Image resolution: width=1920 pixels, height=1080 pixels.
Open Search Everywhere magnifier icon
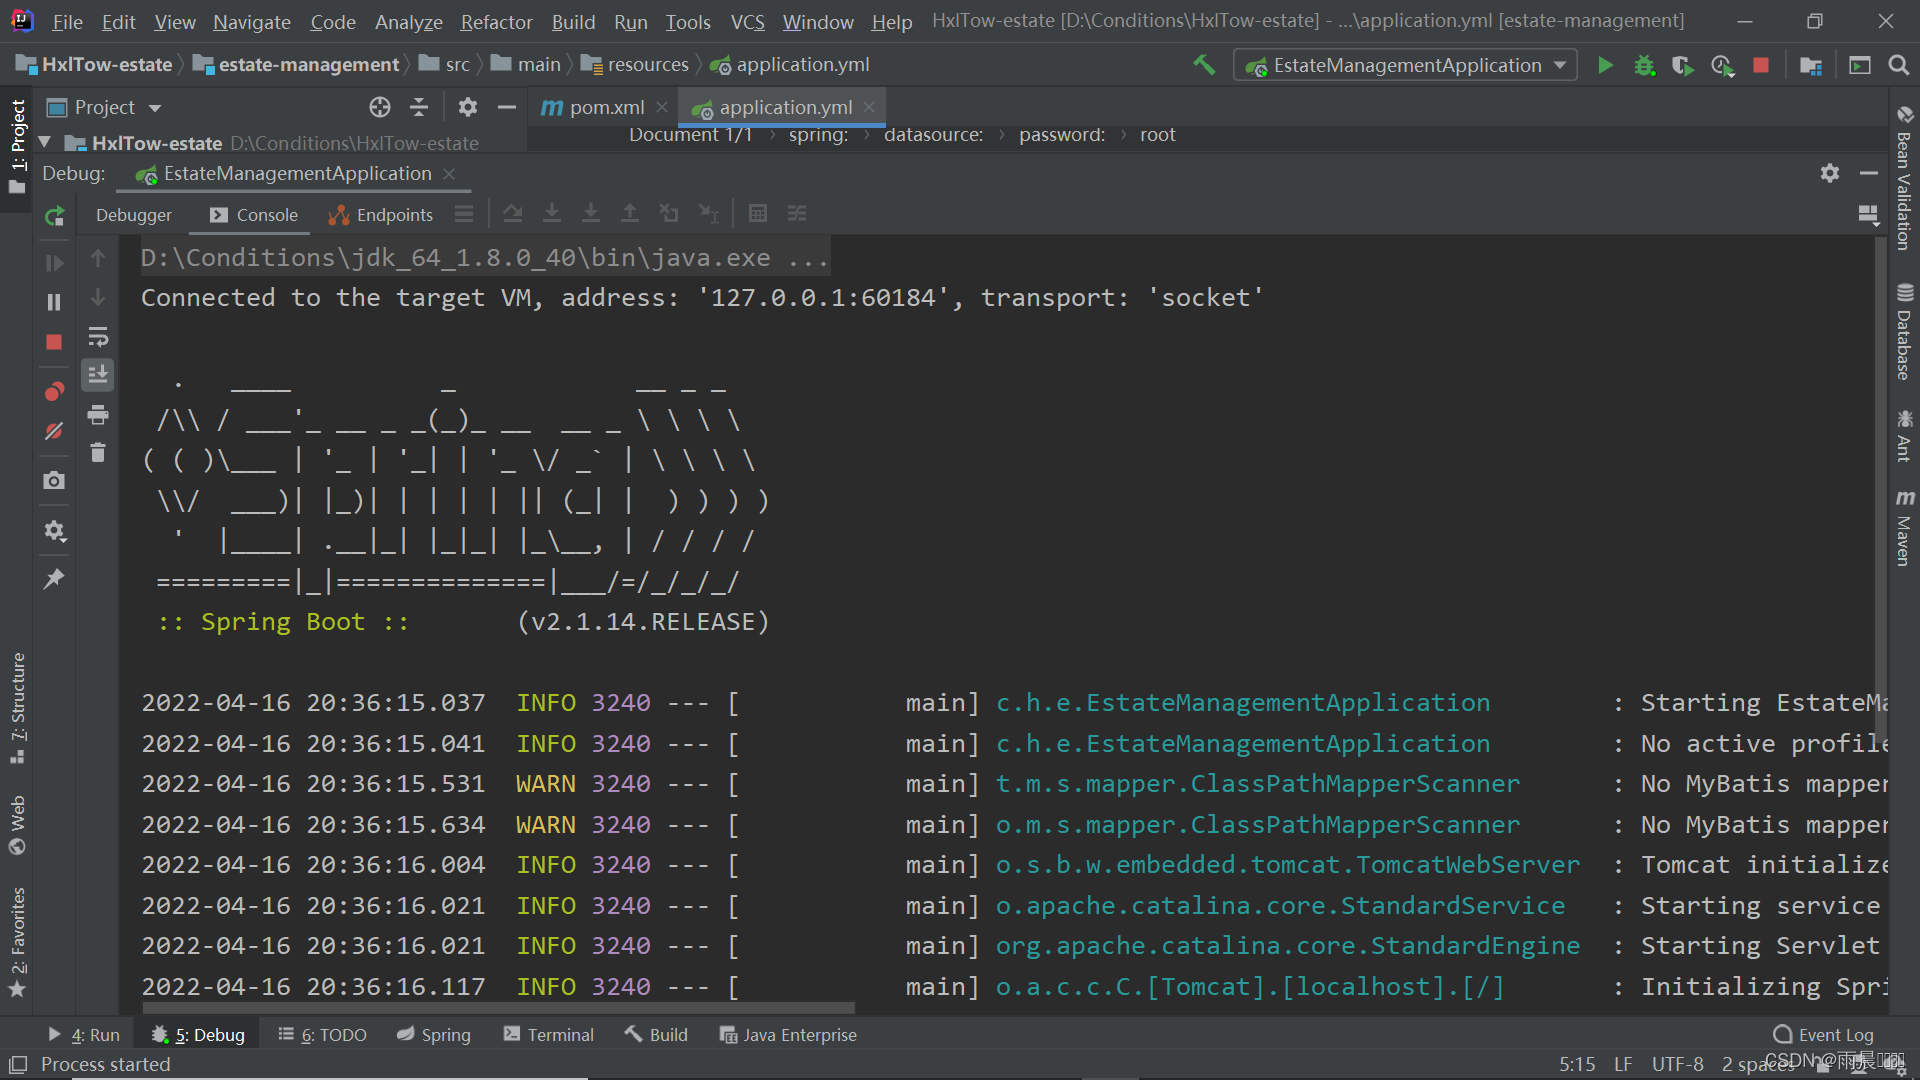(1898, 65)
